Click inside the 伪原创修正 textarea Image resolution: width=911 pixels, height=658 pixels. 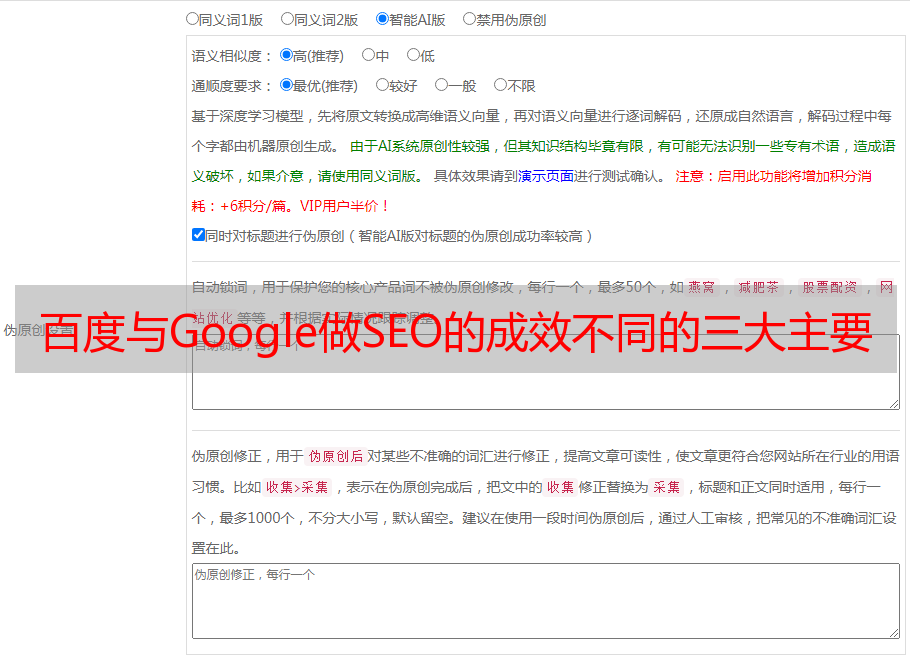coord(546,601)
